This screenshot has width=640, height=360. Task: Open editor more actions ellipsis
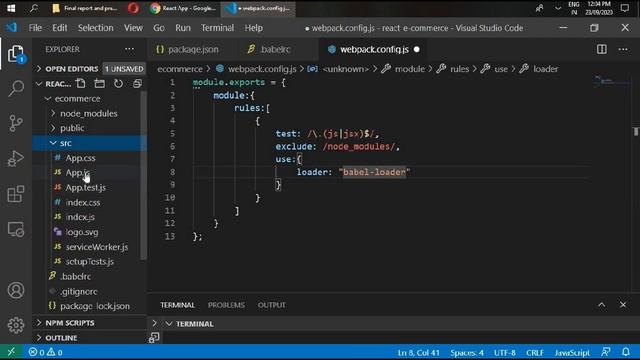623,49
